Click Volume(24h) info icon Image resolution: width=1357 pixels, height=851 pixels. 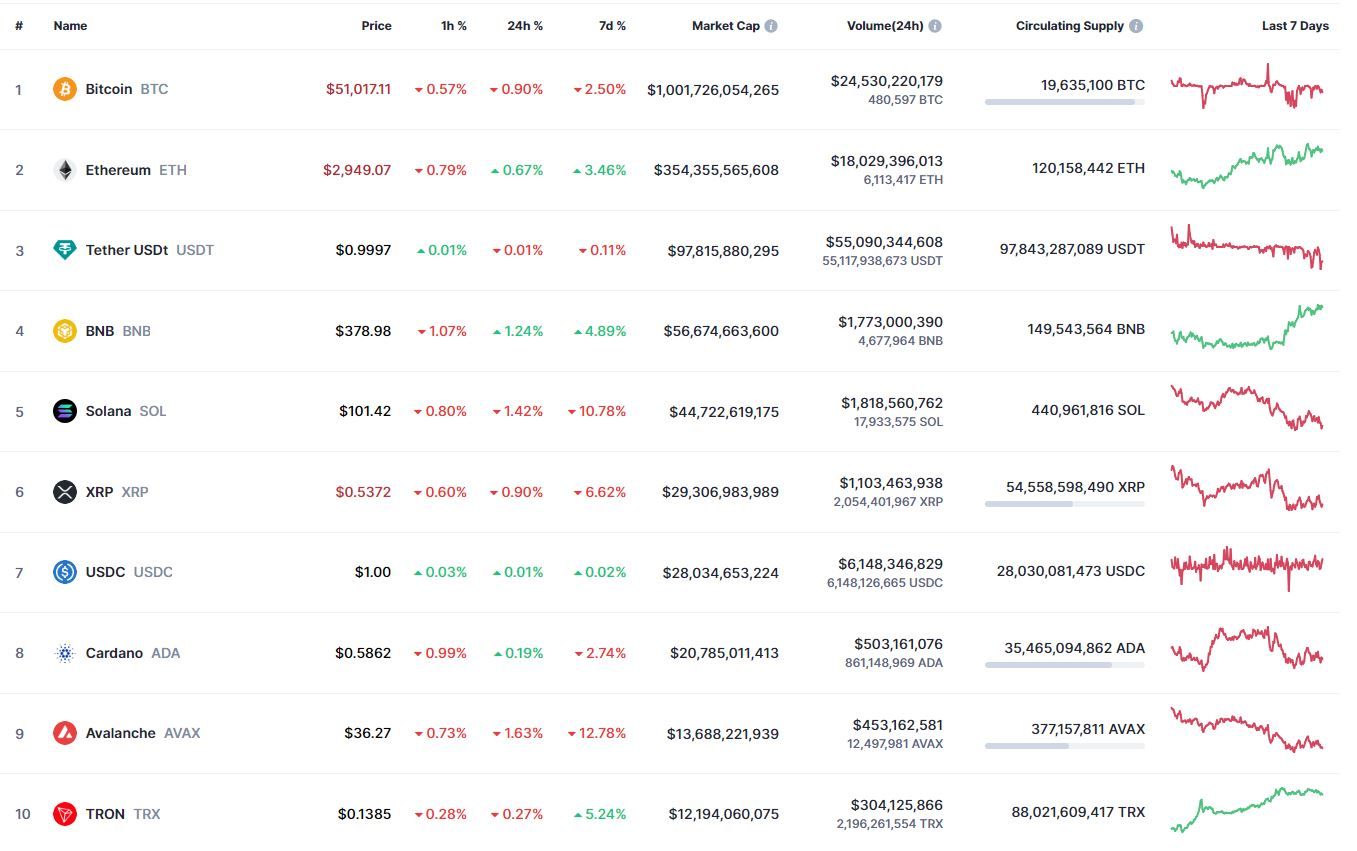[934, 26]
